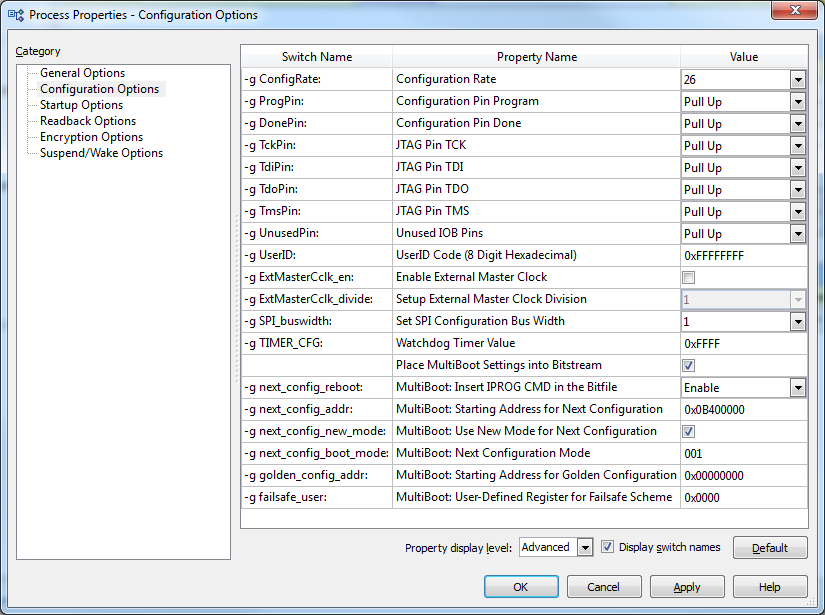825x615 pixels.
Task: Click the Failsafe Scheme register value field
Action: pos(744,498)
